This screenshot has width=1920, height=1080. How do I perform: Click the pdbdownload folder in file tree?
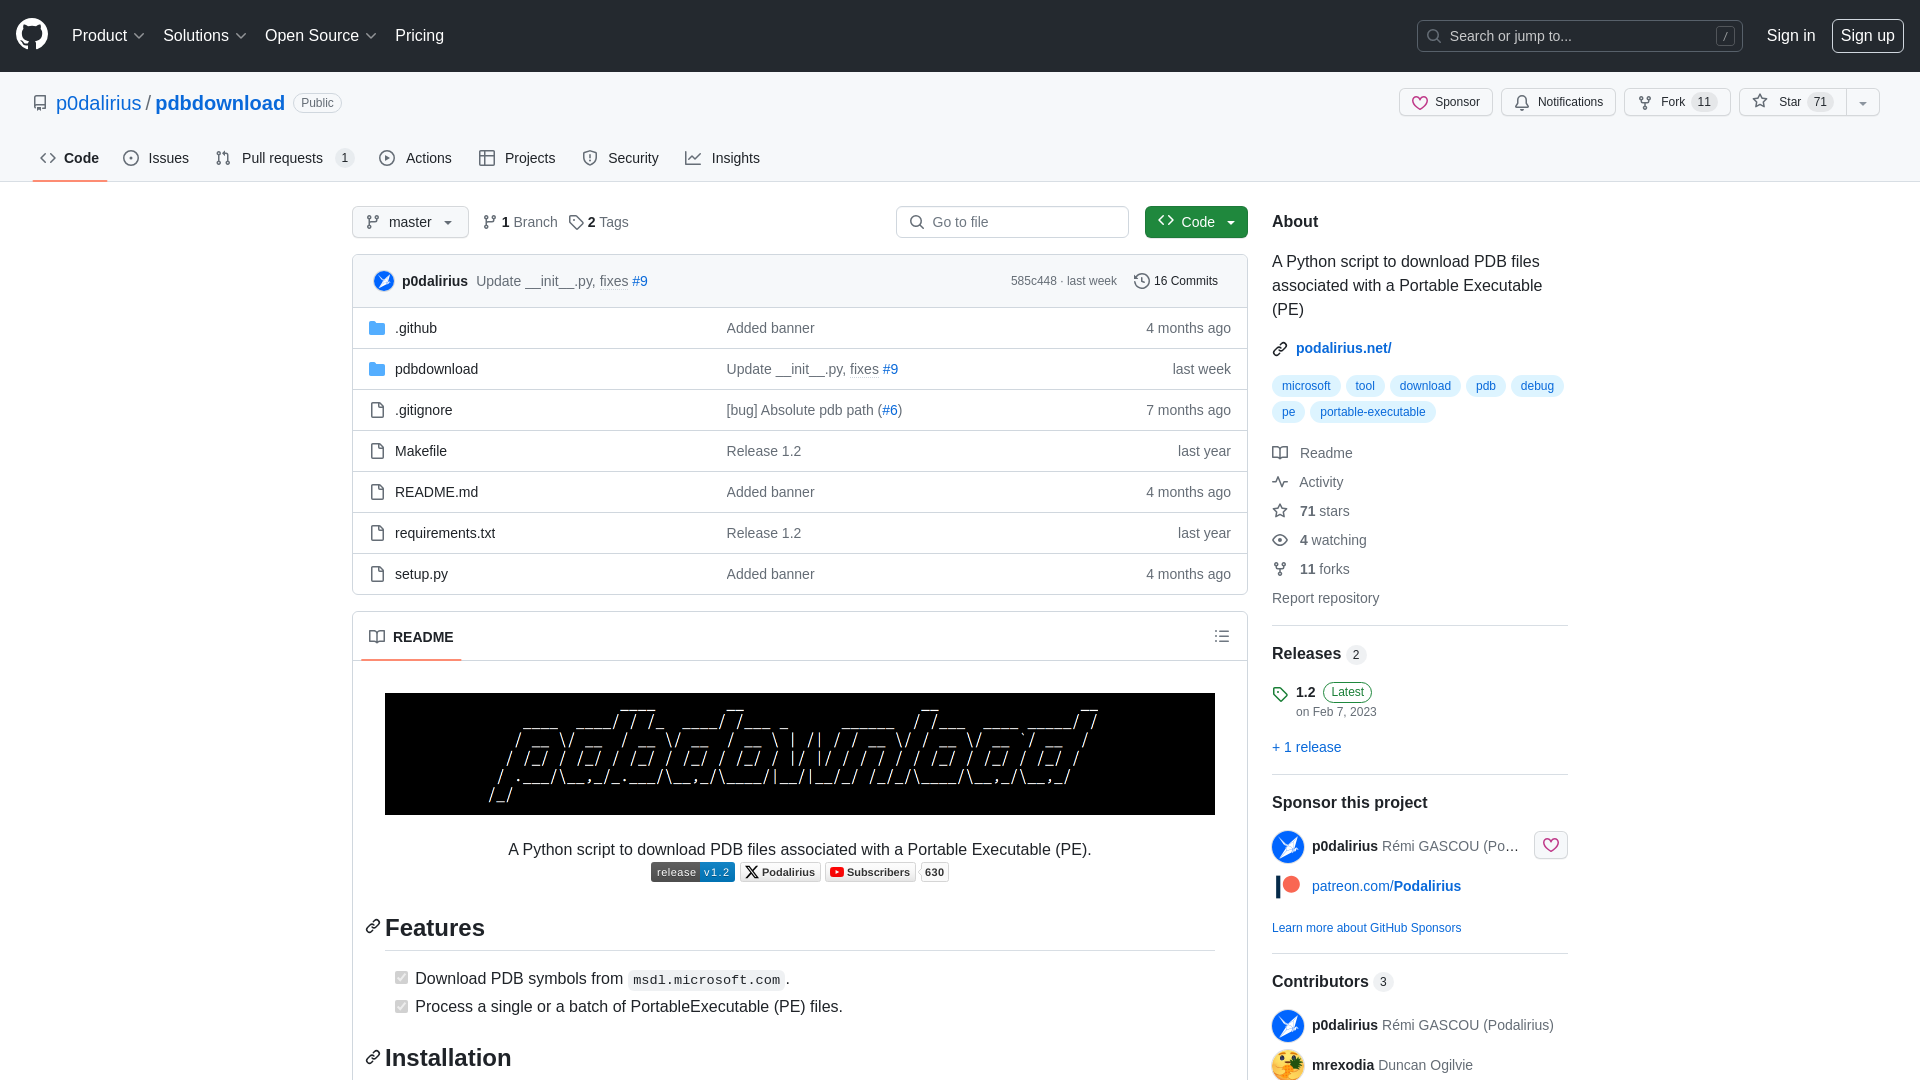[x=436, y=368]
